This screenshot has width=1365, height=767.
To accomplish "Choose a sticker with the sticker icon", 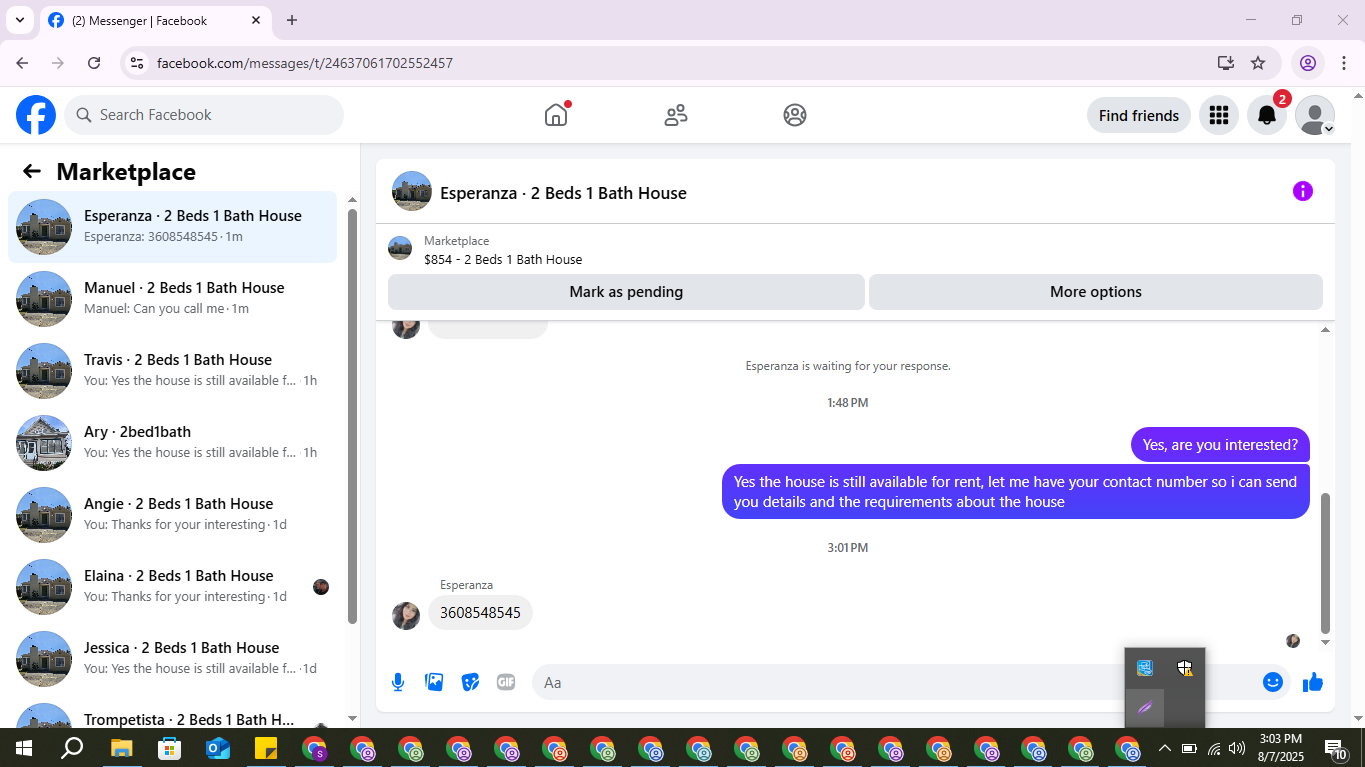I will coord(470,682).
